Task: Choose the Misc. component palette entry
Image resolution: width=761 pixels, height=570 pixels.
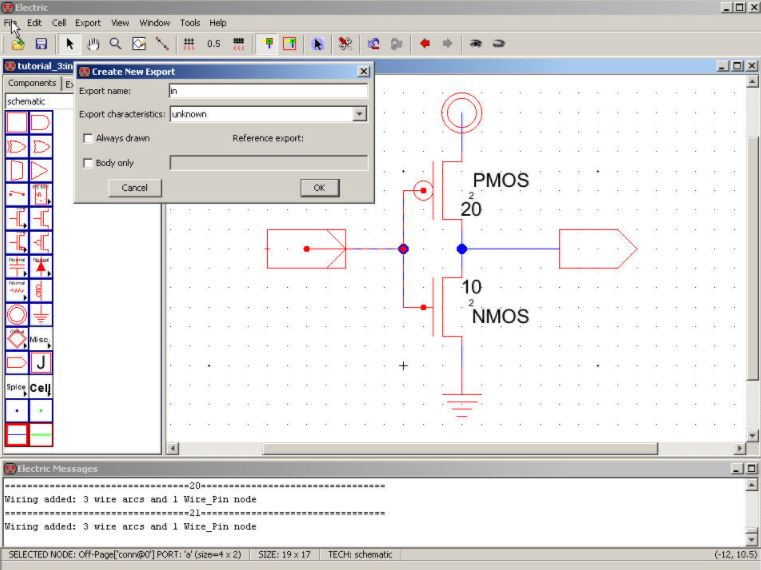Action: pyautogui.click(x=41, y=339)
